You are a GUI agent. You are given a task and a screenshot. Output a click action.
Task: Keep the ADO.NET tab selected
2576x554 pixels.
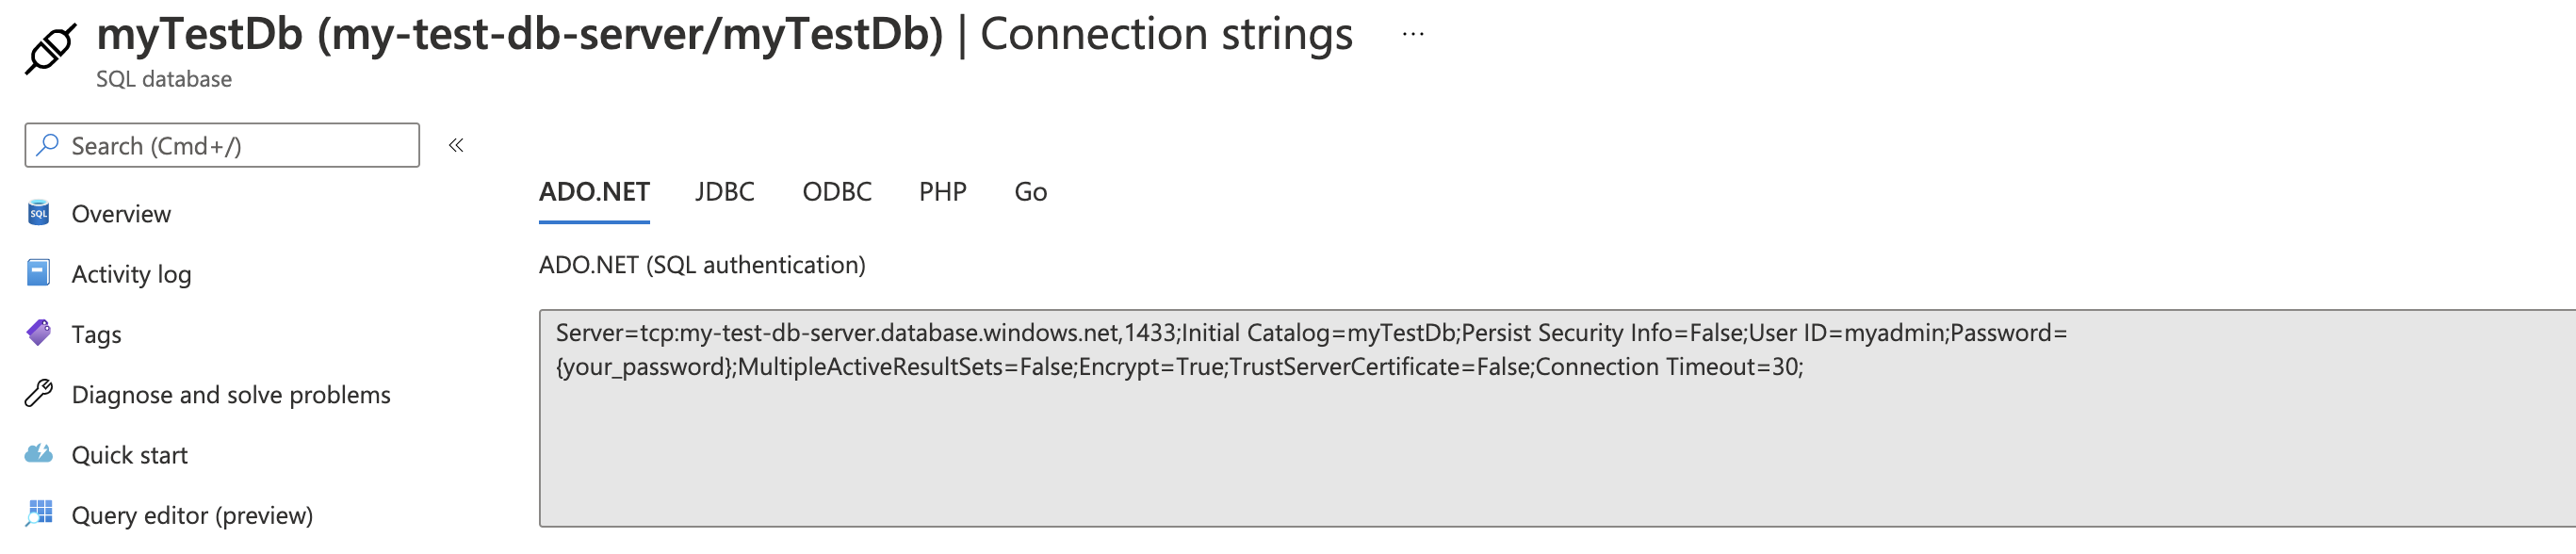pos(593,191)
